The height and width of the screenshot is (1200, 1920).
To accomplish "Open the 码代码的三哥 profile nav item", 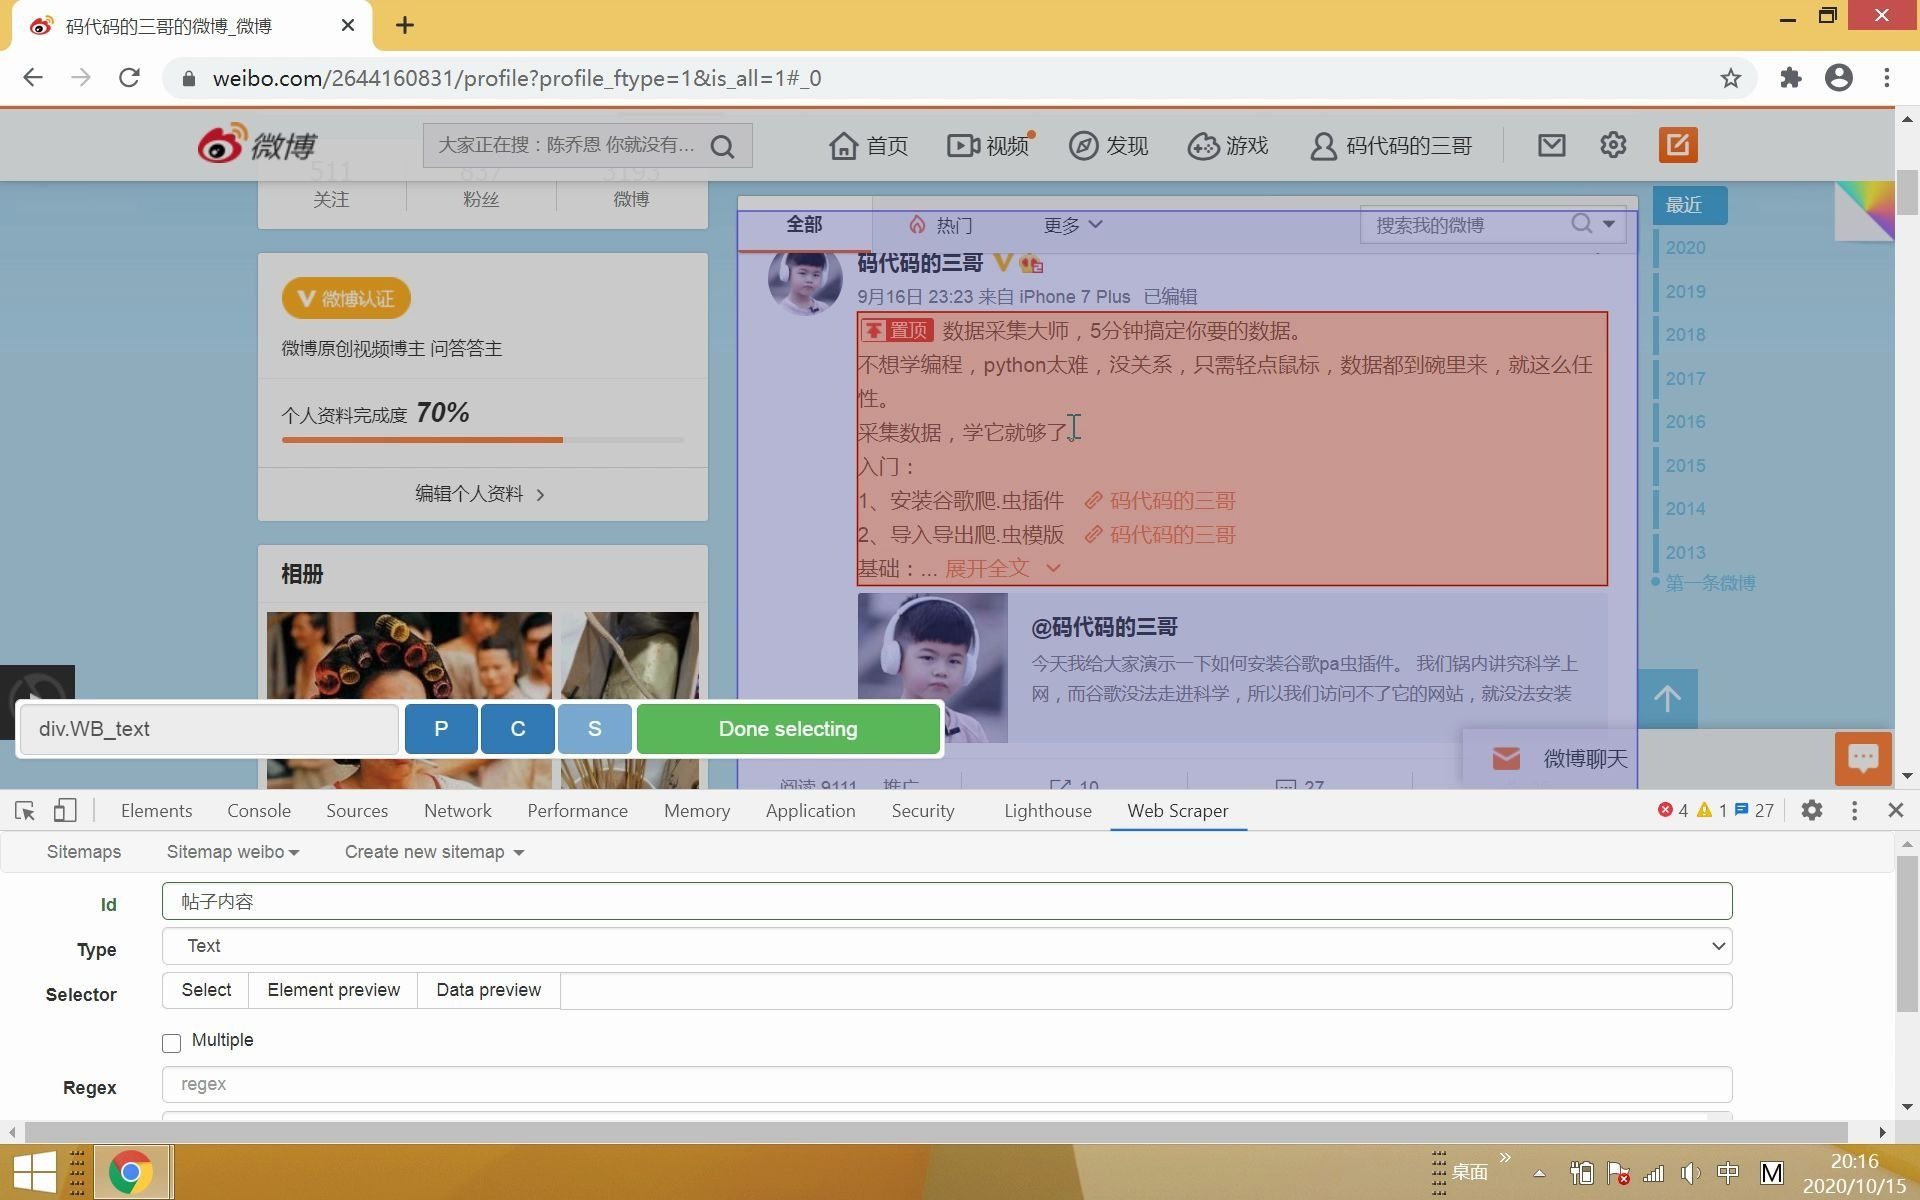I will click(x=1391, y=146).
